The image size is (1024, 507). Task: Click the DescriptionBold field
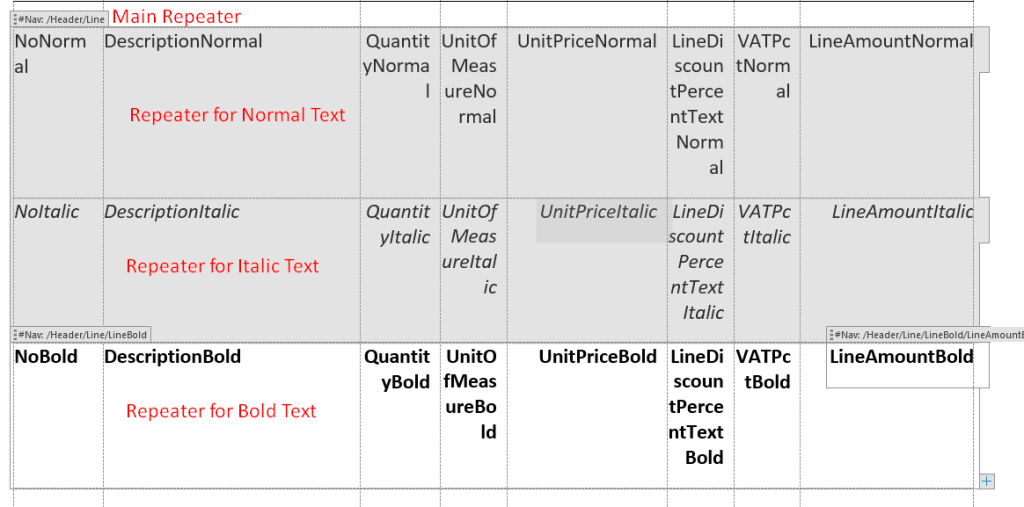click(173, 357)
